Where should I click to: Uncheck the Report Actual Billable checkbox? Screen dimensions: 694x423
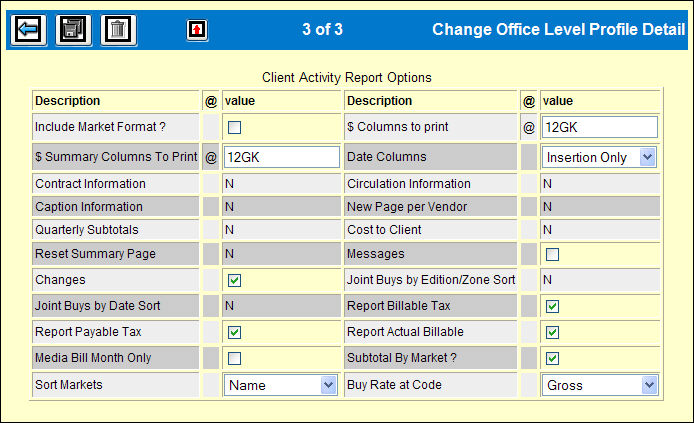pyautogui.click(x=552, y=332)
